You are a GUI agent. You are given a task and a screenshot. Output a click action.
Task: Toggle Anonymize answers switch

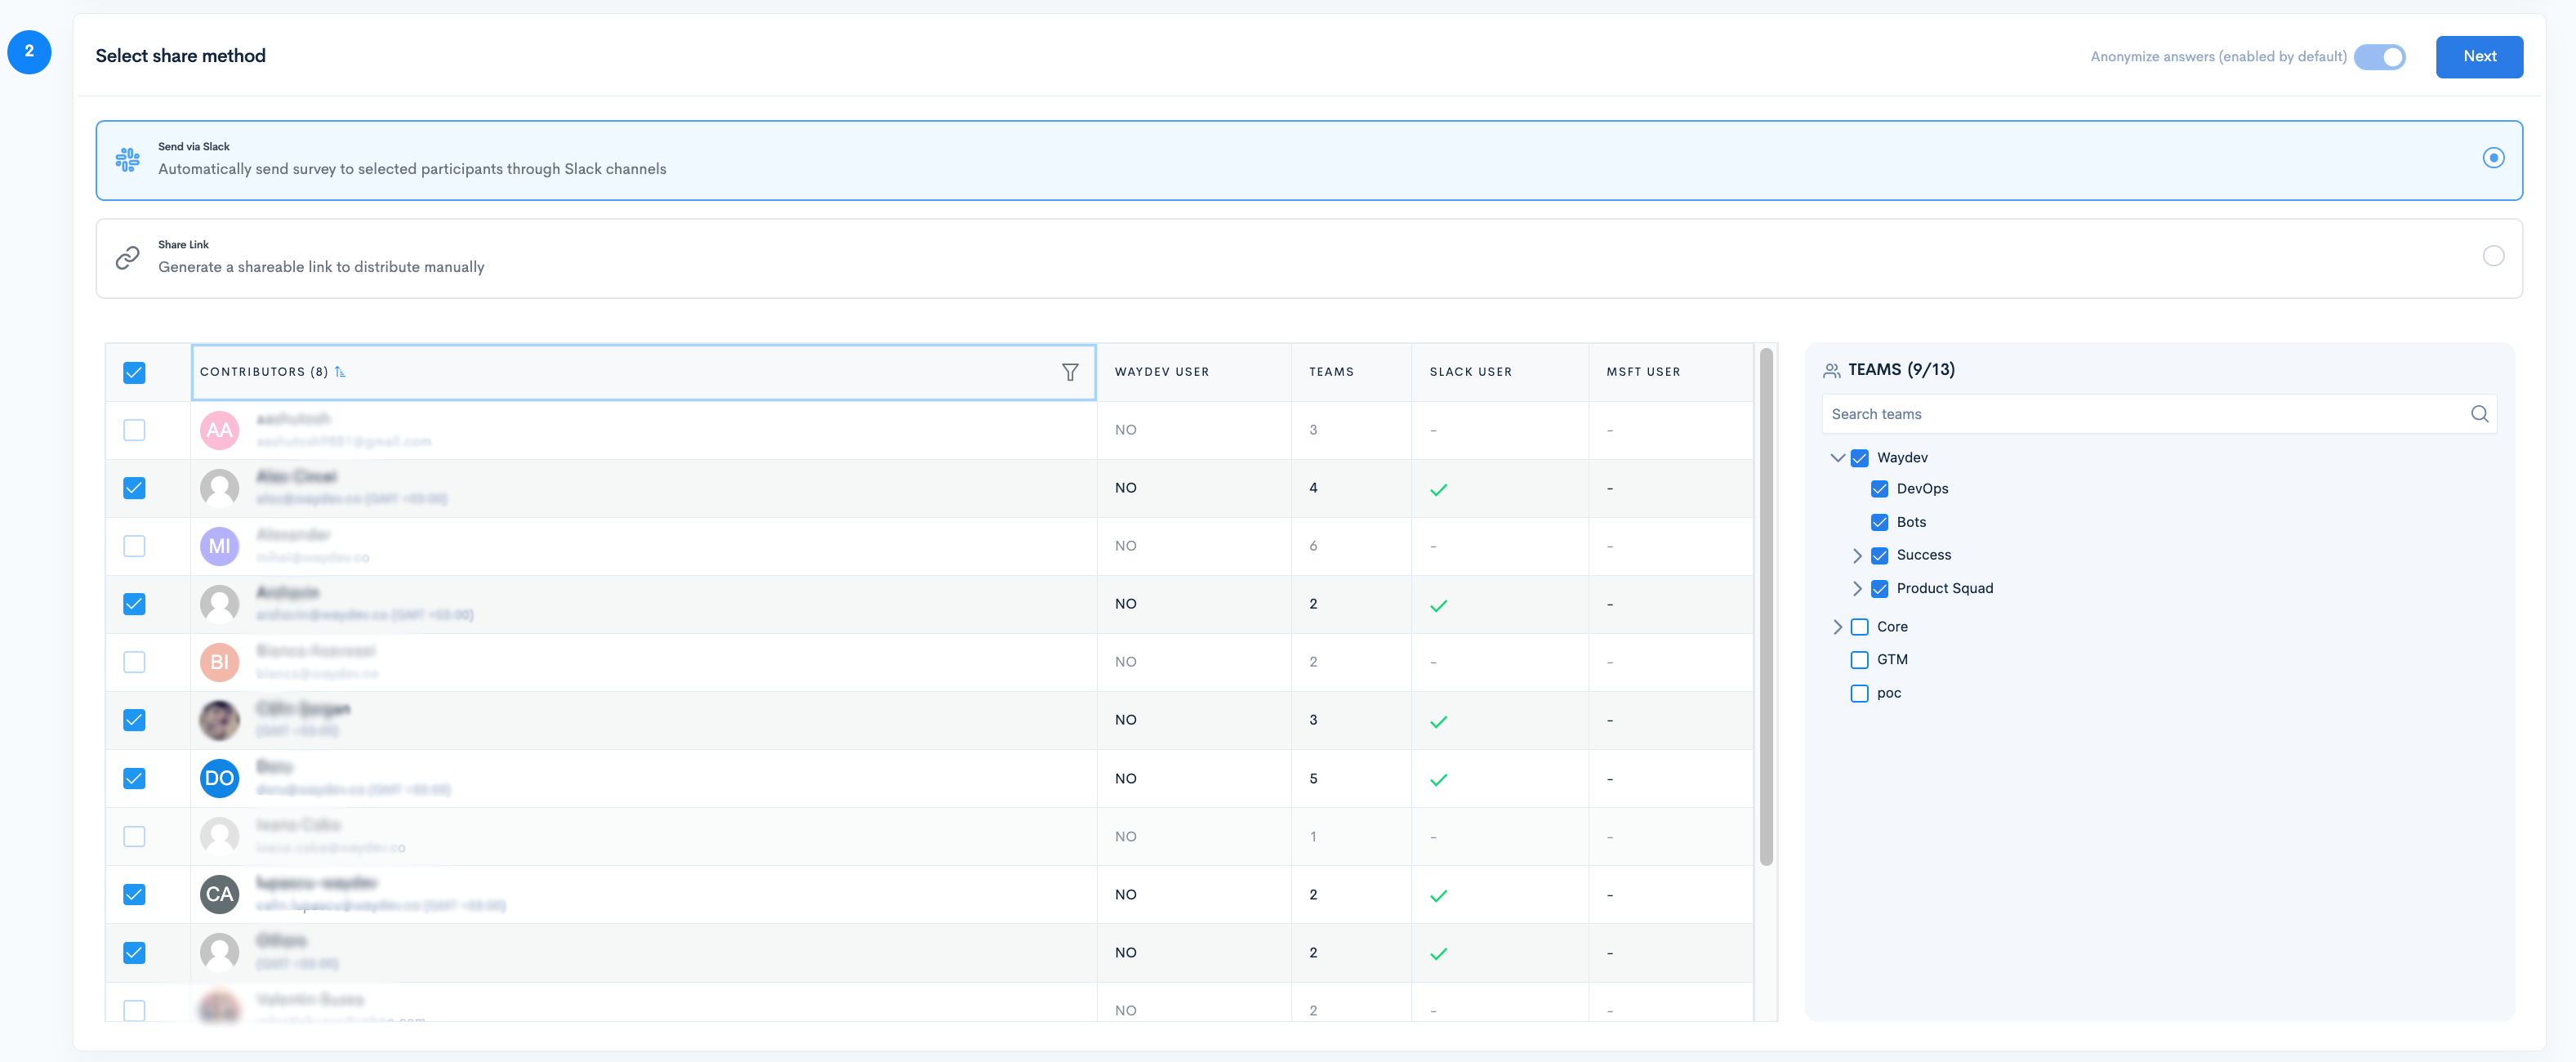[2379, 57]
